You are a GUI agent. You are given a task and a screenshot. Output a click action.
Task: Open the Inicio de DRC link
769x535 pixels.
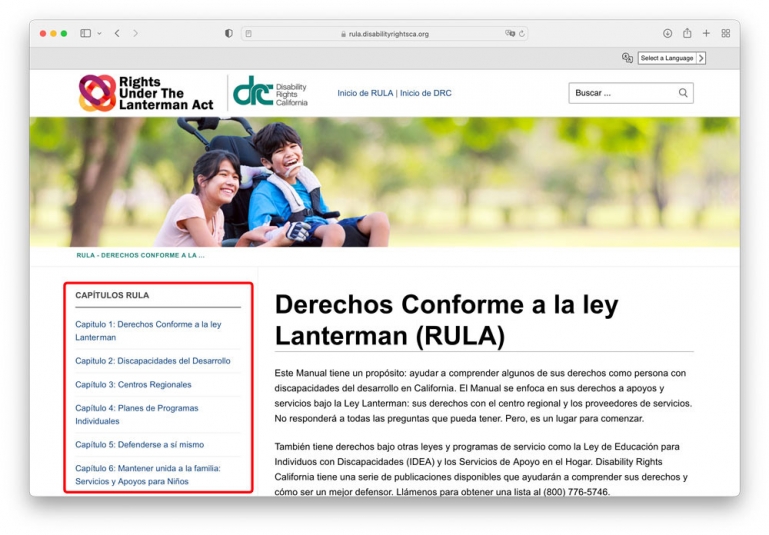(426, 93)
